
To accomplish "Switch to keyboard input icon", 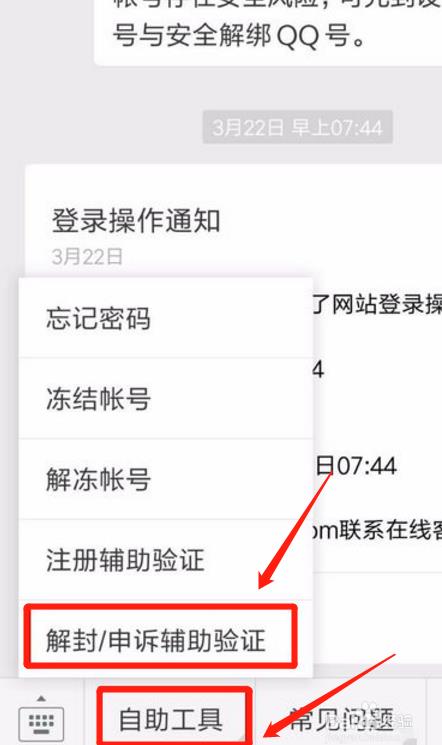I will pyautogui.click(x=41, y=723).
